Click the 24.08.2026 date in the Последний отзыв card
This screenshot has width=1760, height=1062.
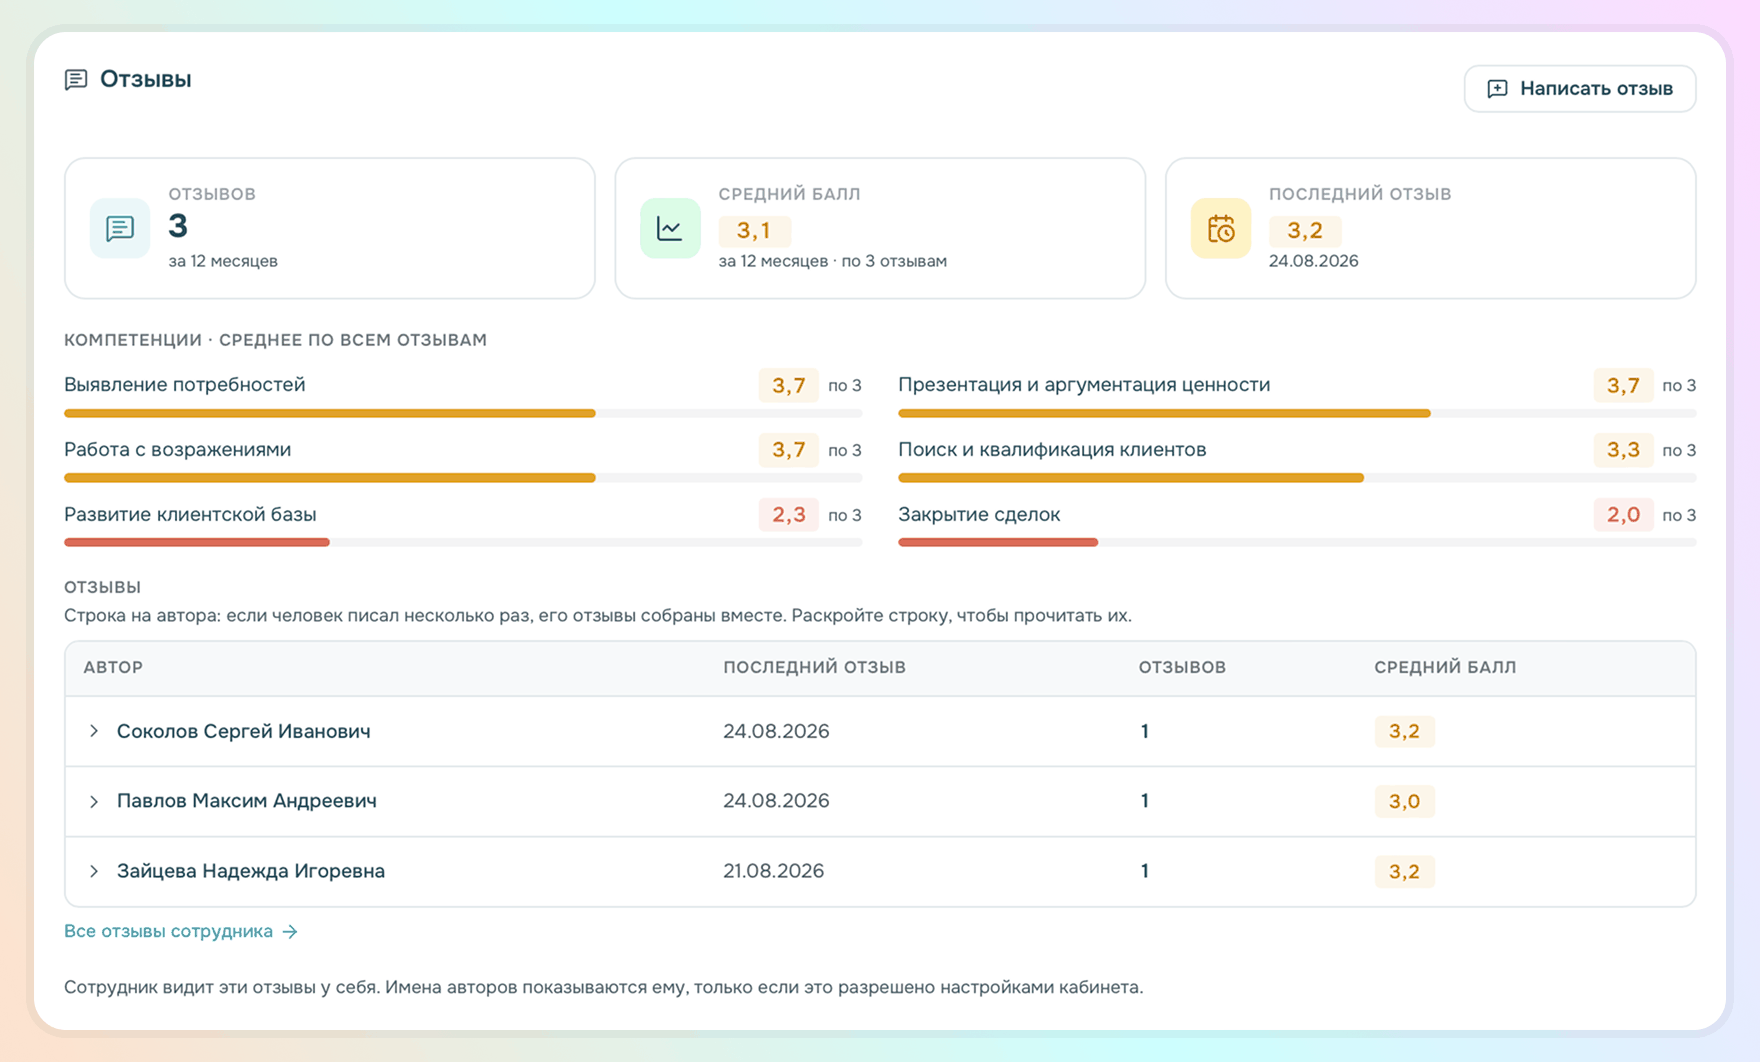click(x=1313, y=261)
